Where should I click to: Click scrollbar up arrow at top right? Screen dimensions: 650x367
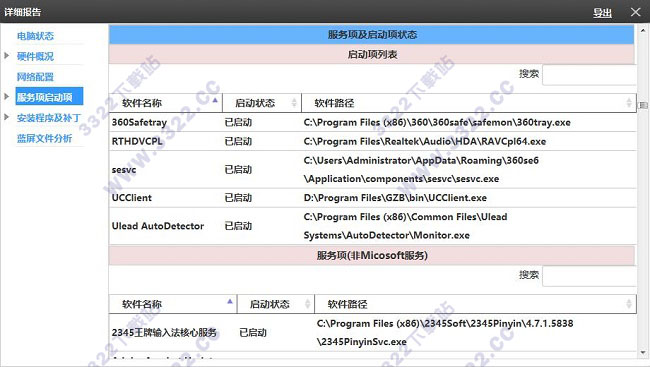click(x=643, y=30)
